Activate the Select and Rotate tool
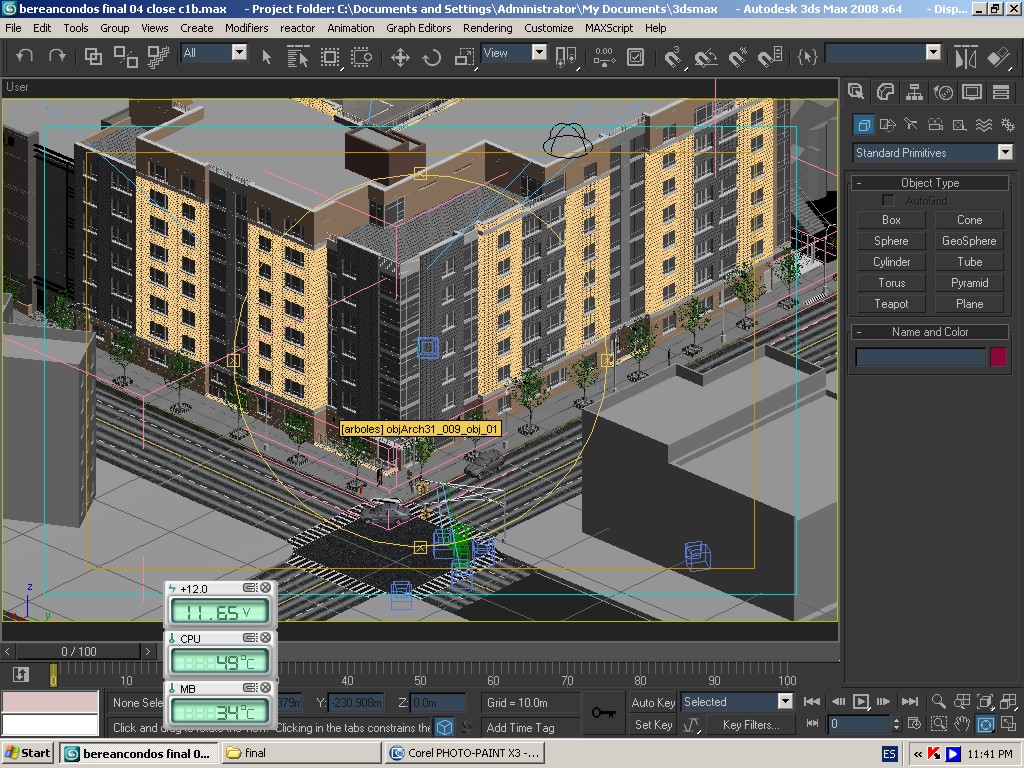 432,57
